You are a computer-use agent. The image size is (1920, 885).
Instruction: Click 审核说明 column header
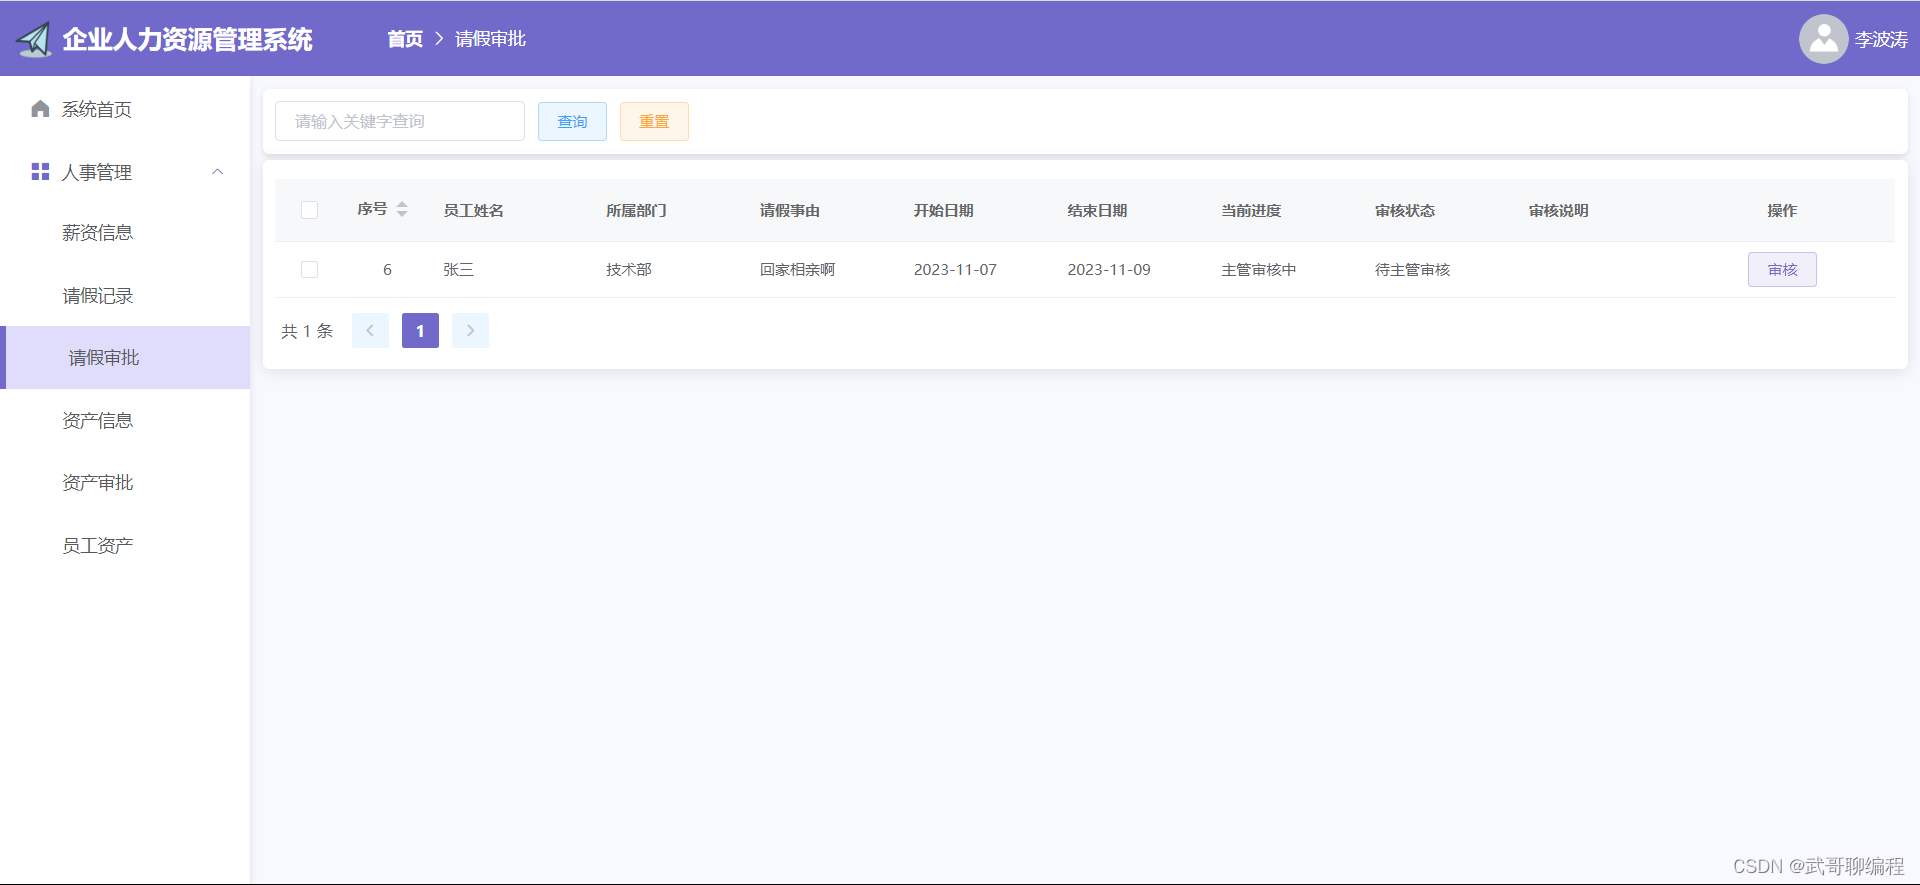(1559, 210)
